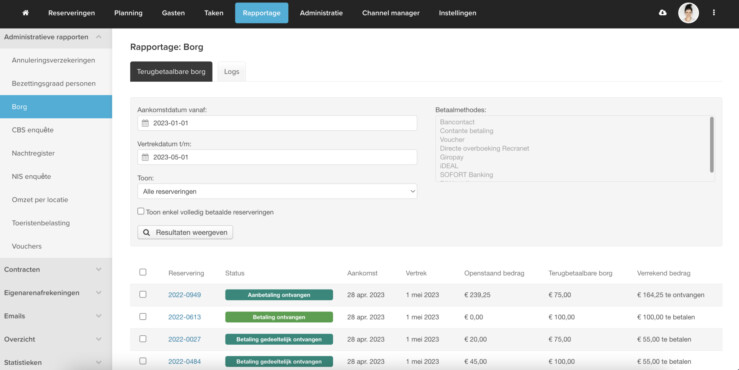Image resolution: width=739 pixels, height=370 pixels.
Task: Open the user avatar profile
Action: [688, 13]
